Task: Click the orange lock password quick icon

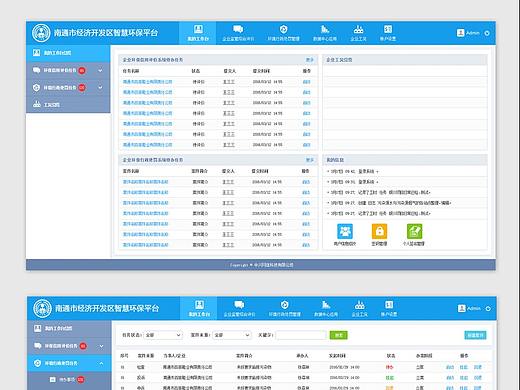Action: coord(379,231)
